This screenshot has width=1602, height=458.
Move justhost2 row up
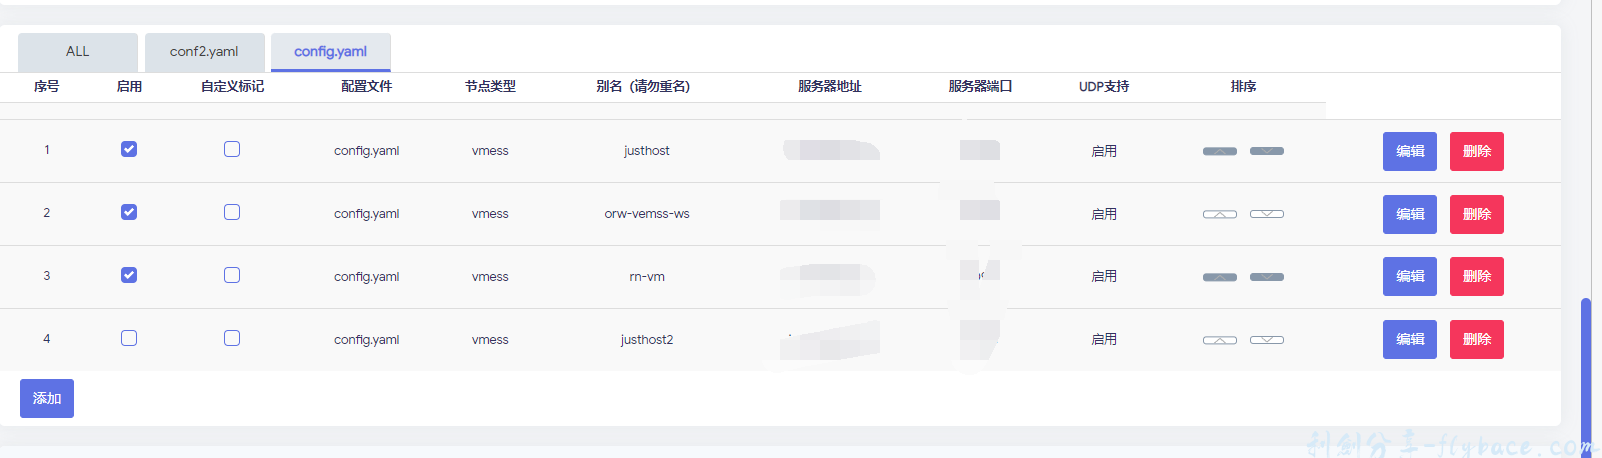click(1219, 340)
